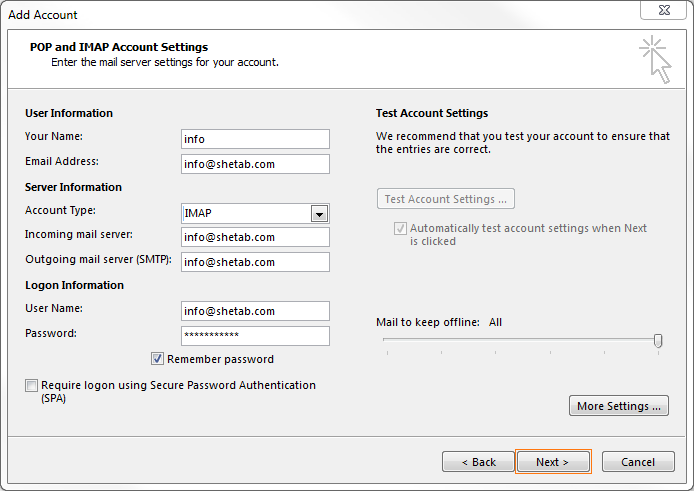The width and height of the screenshot is (694, 491).
Task: Enable the Remember password checkbox
Action: [x=158, y=359]
